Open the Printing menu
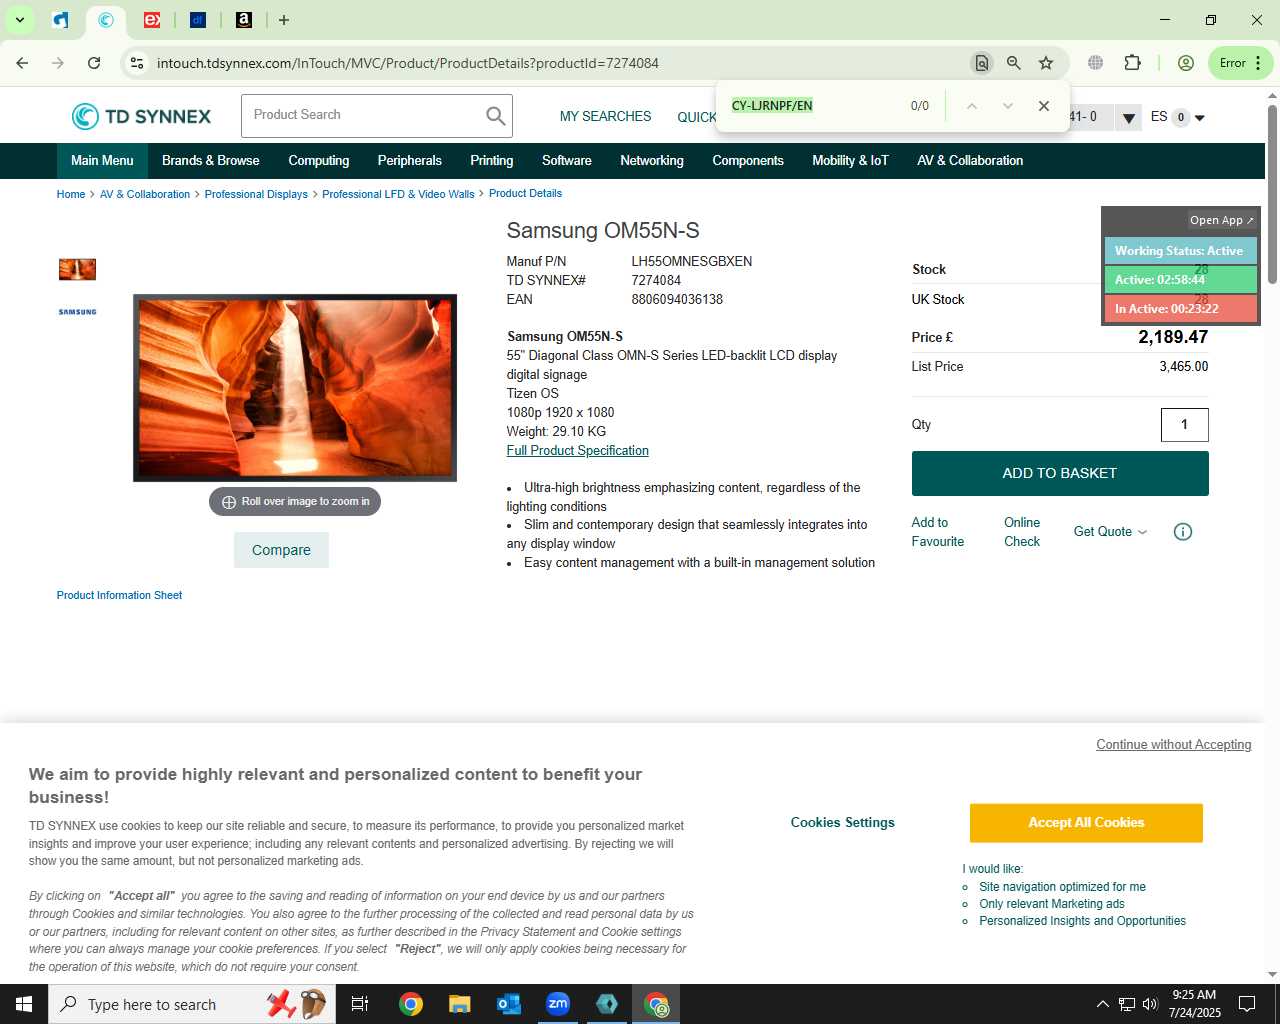 point(492,161)
